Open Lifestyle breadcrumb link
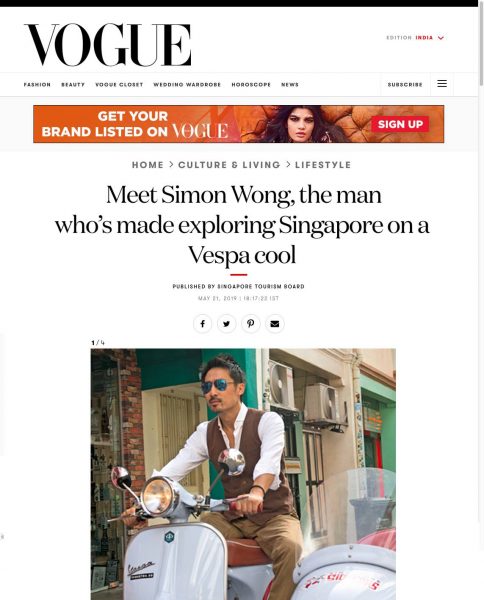This screenshot has width=484, height=600. [323, 165]
